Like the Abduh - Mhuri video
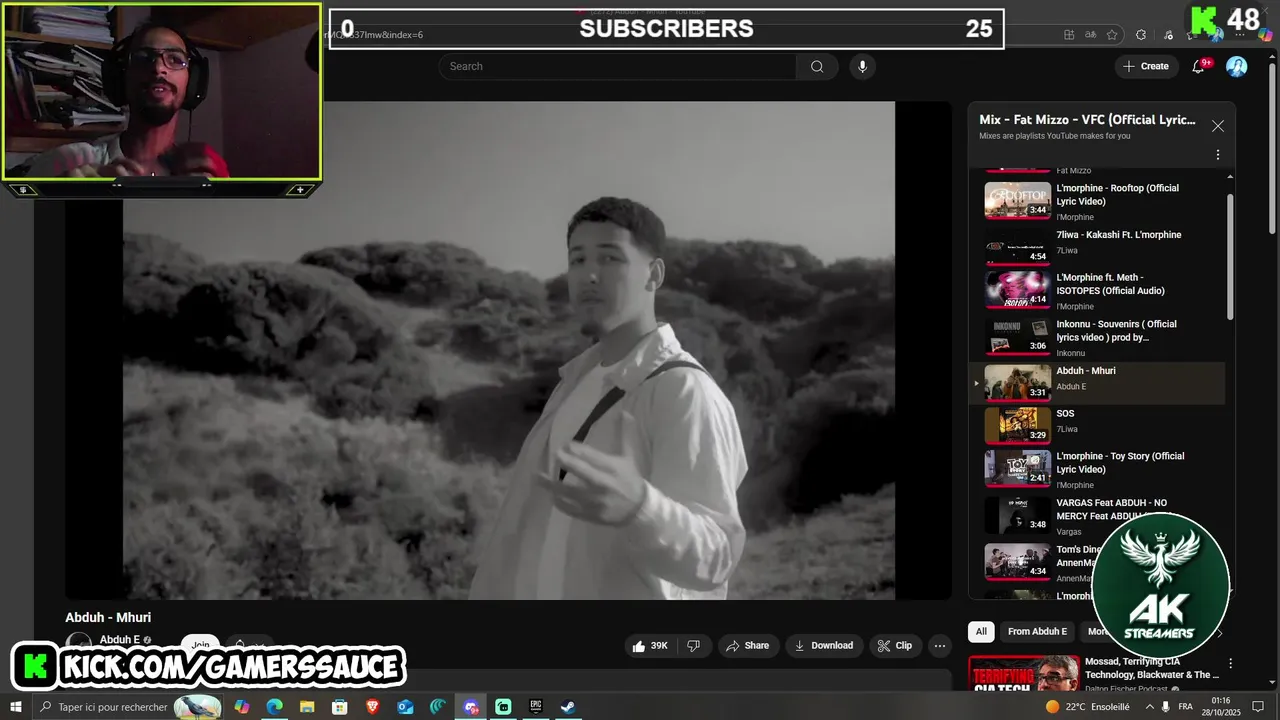The height and width of the screenshot is (720, 1280). [x=650, y=646]
